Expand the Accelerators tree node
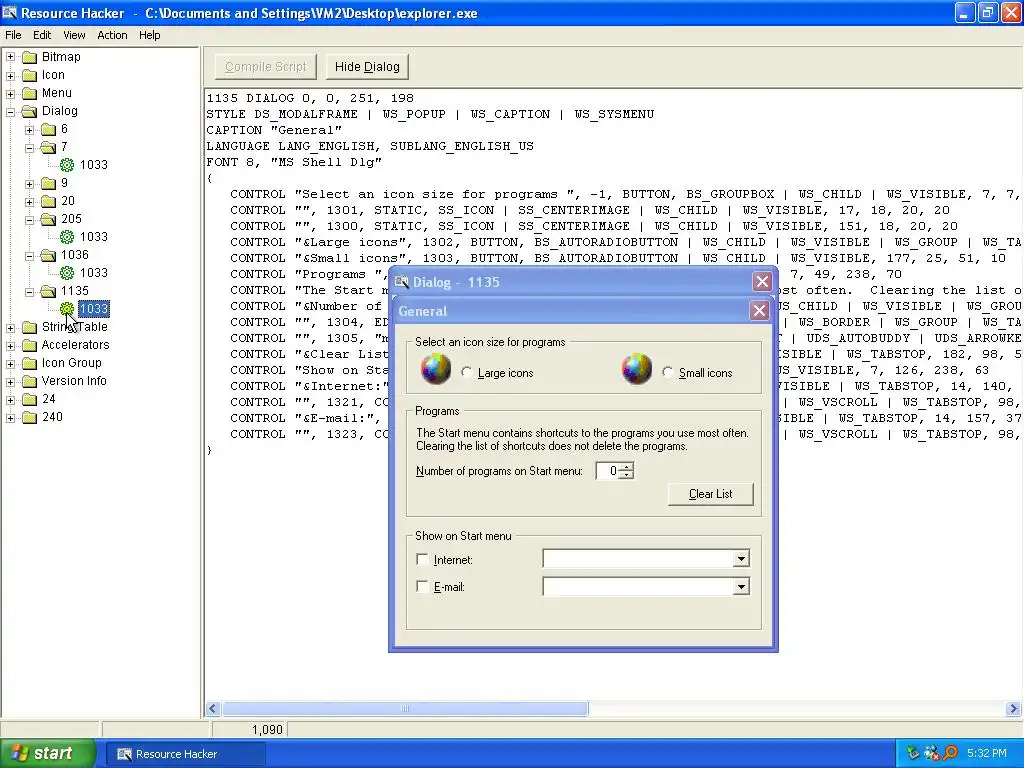 pos(10,345)
